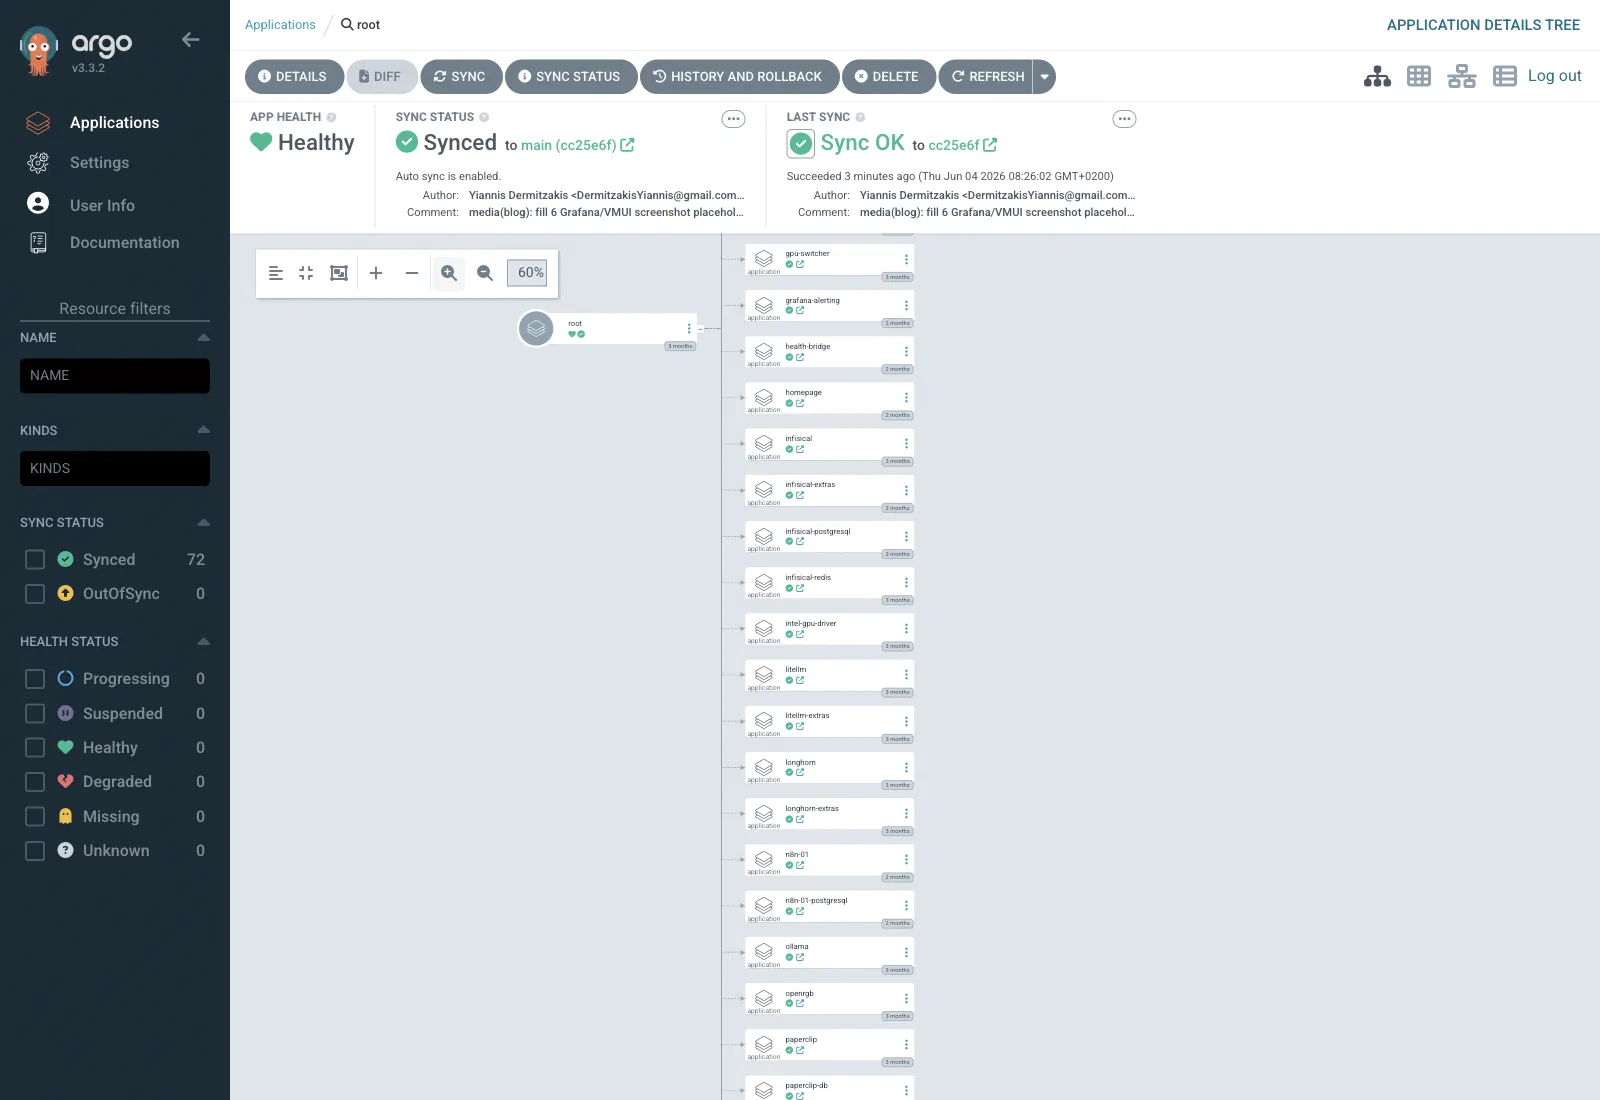This screenshot has width=1600, height=1100.
Task: Click the minus icon in tree toolbar
Action: [411, 273]
